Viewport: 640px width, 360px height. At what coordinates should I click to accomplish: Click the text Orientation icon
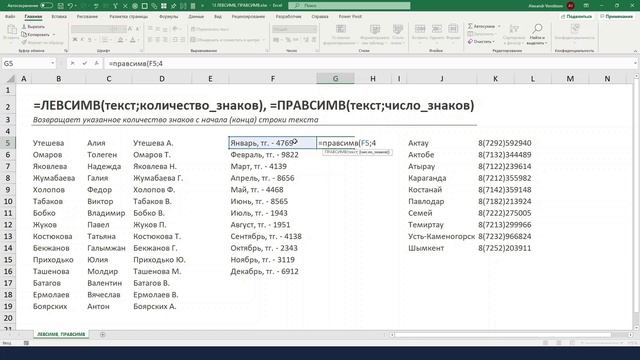coord(176,29)
